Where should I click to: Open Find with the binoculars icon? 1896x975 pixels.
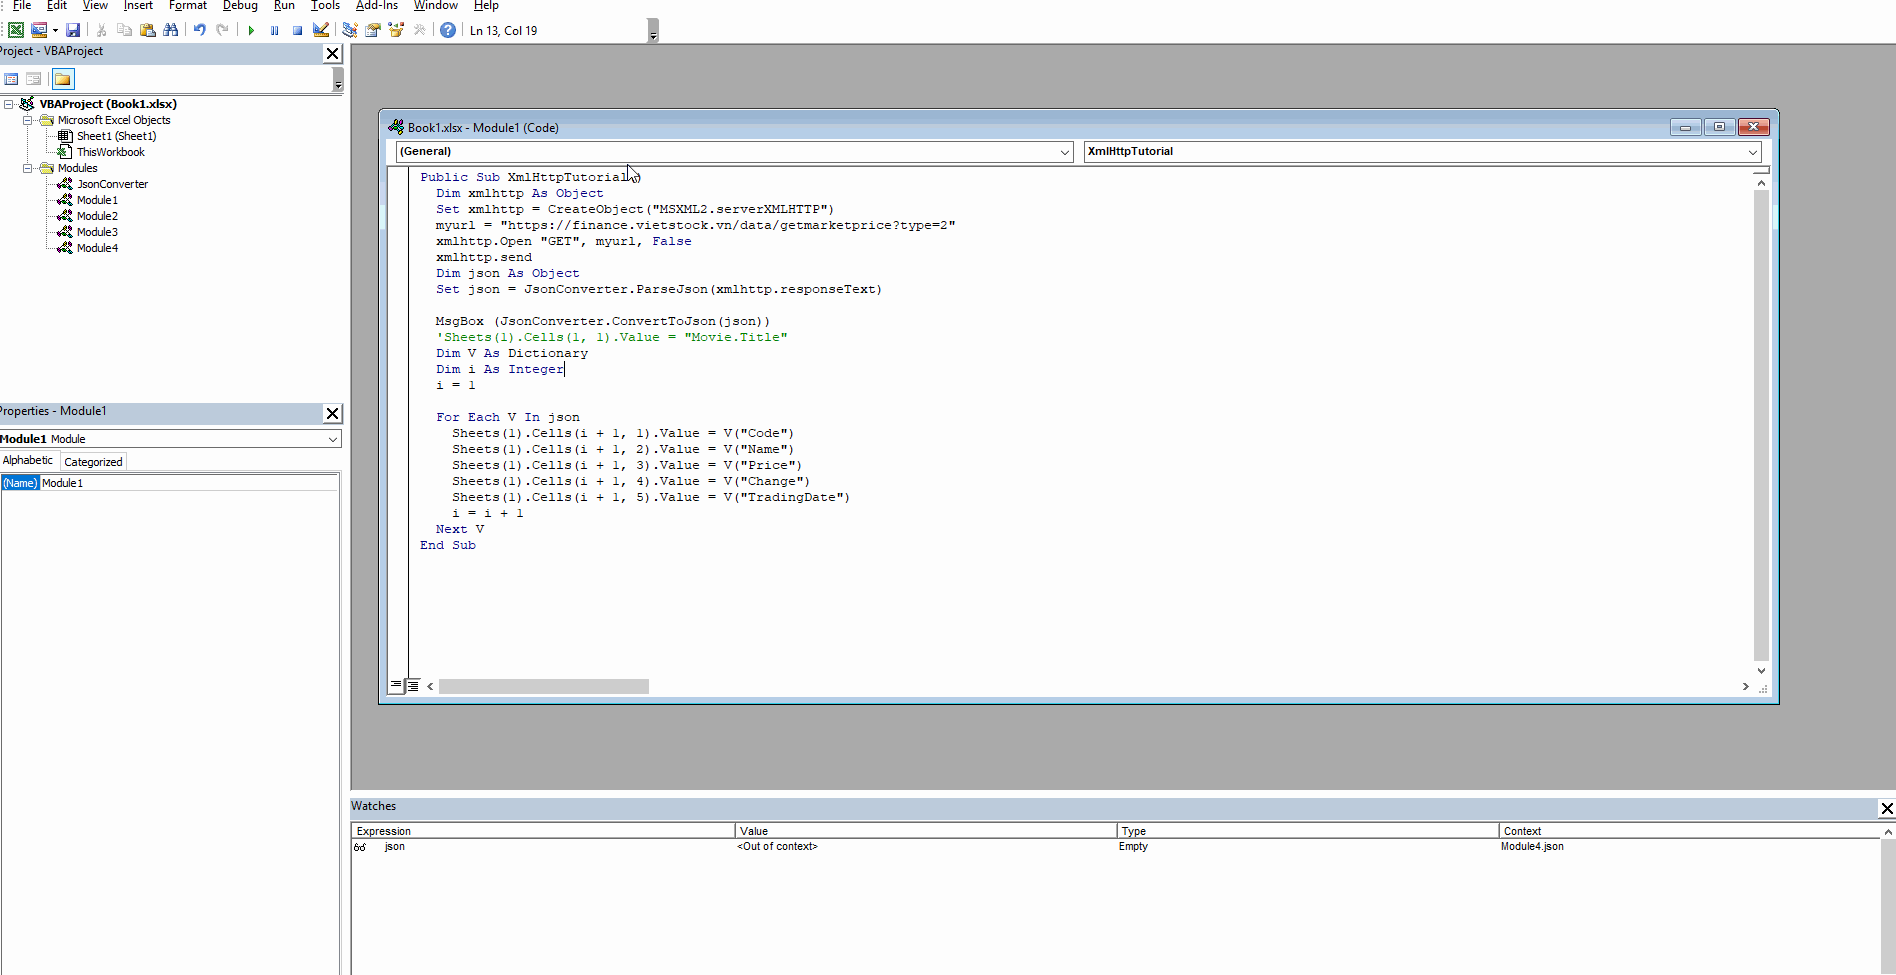coord(170,30)
